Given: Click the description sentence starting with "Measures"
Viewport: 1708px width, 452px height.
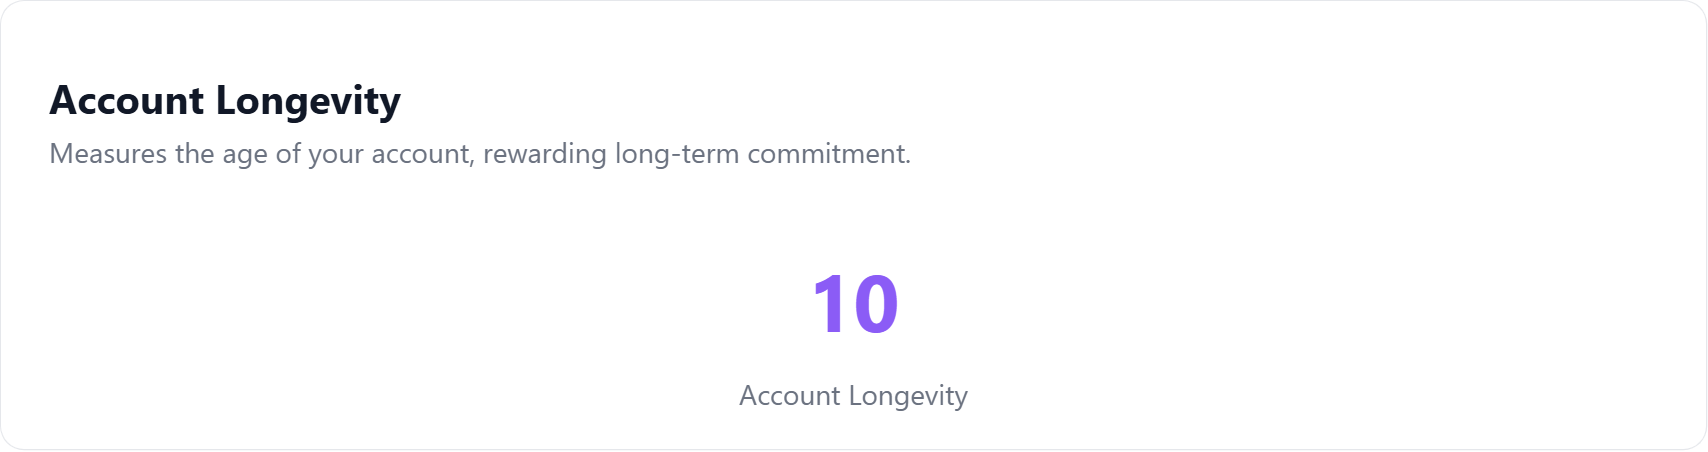Looking at the screenshot, I should (480, 154).
